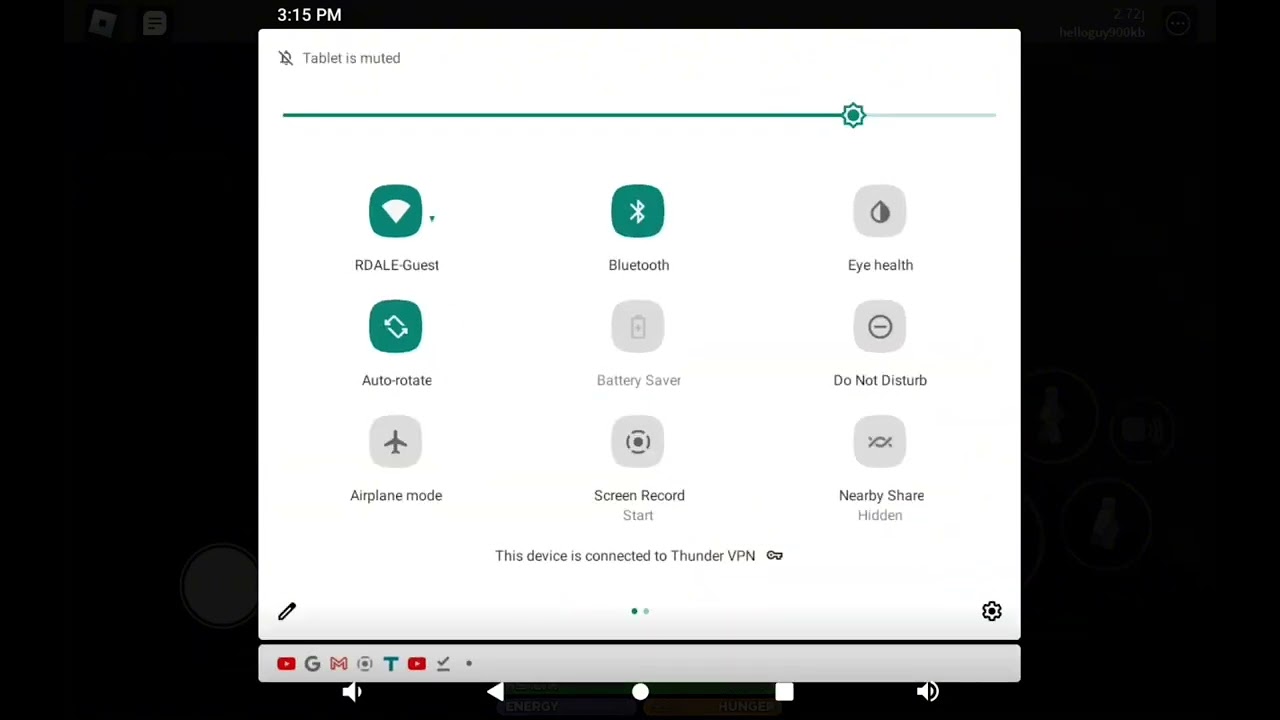Expand Wi-Fi networks dropdown arrow
Viewport: 1280px width, 720px height.
point(432,218)
